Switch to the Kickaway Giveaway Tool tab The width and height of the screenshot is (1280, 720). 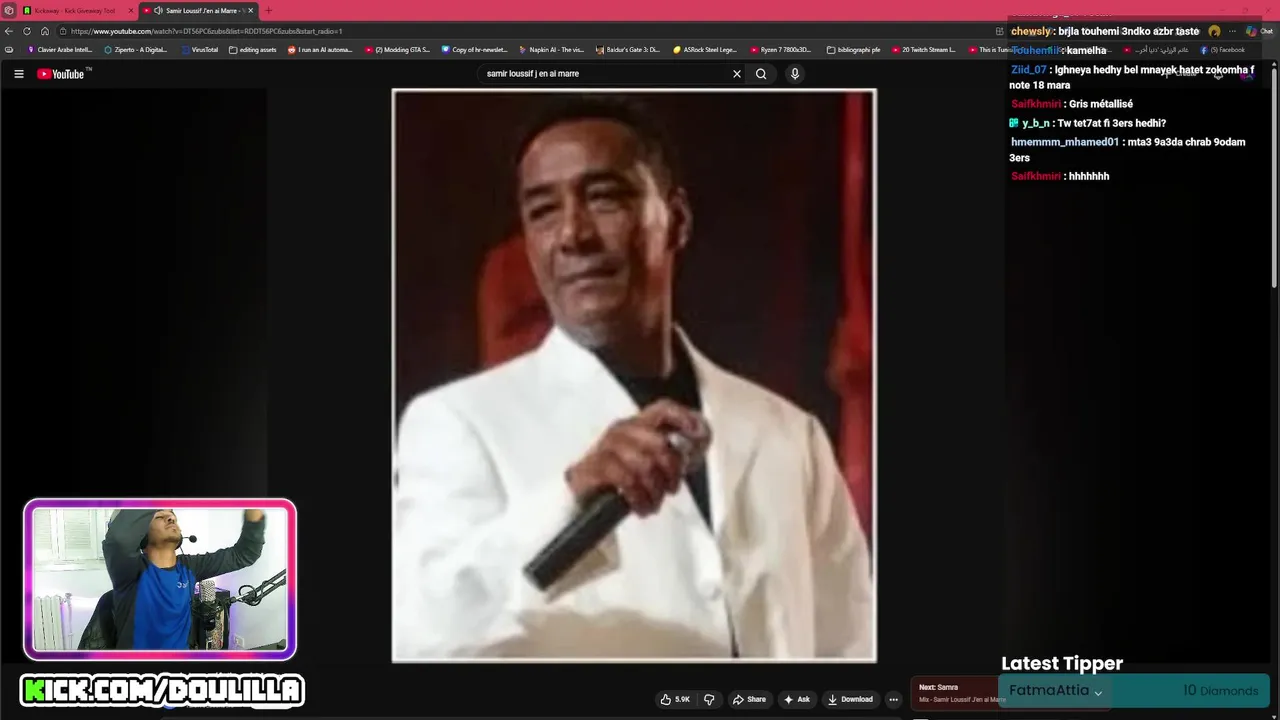click(78, 10)
